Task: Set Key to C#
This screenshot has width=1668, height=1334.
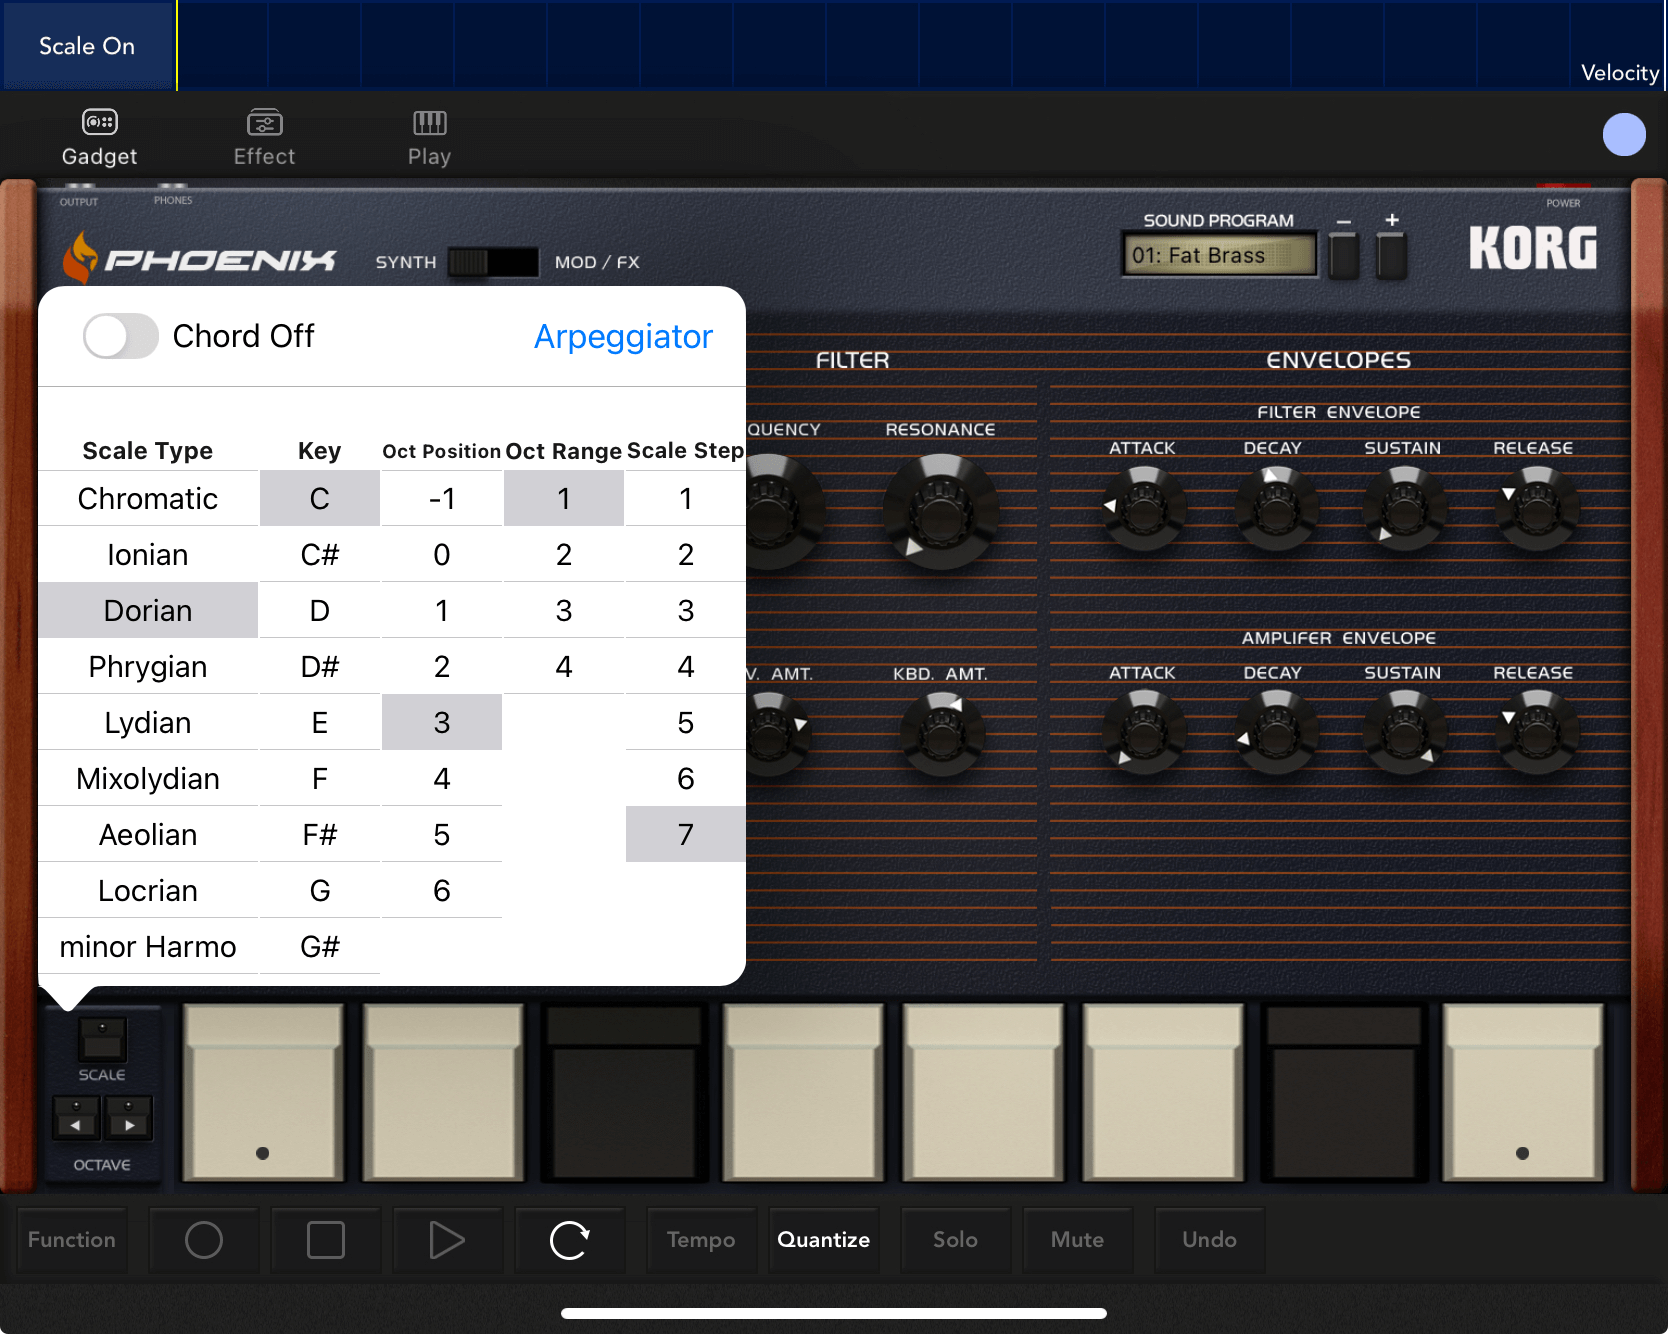Action: (x=320, y=554)
